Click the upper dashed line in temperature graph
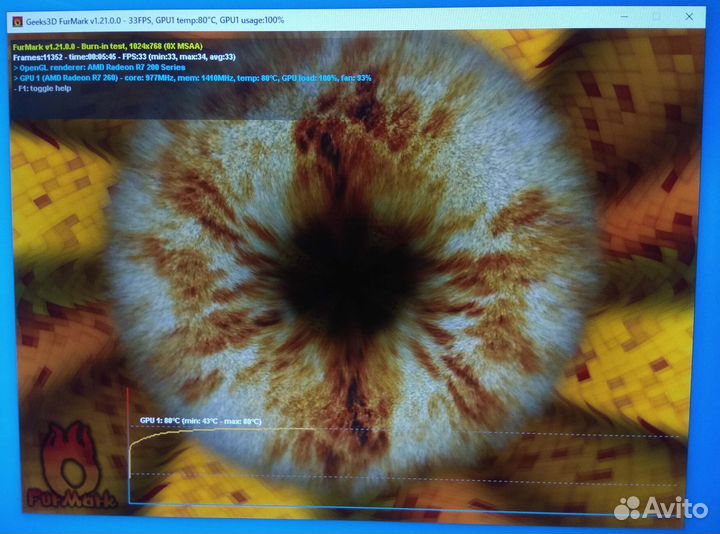Viewport: 720px width, 534px height. pos(500,435)
